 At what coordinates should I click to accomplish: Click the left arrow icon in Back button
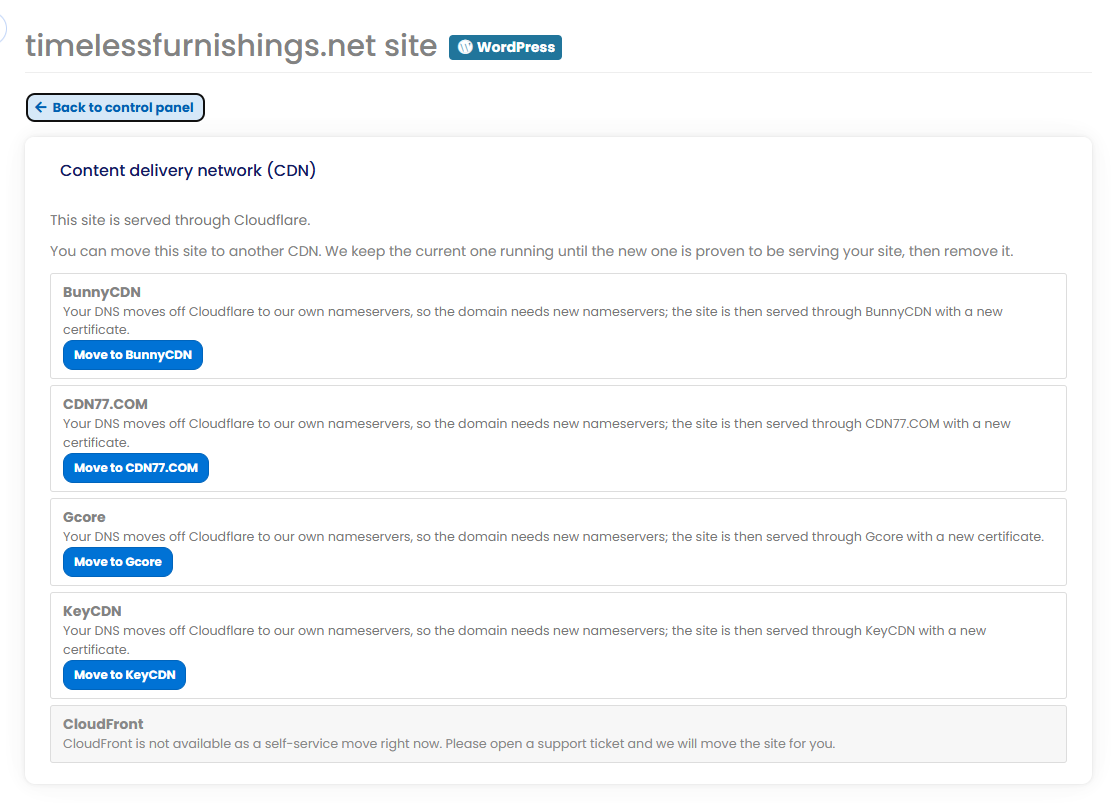tap(41, 107)
